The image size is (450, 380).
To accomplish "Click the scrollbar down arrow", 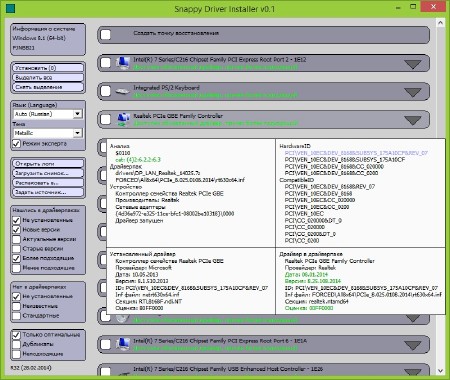I will click(440, 371).
